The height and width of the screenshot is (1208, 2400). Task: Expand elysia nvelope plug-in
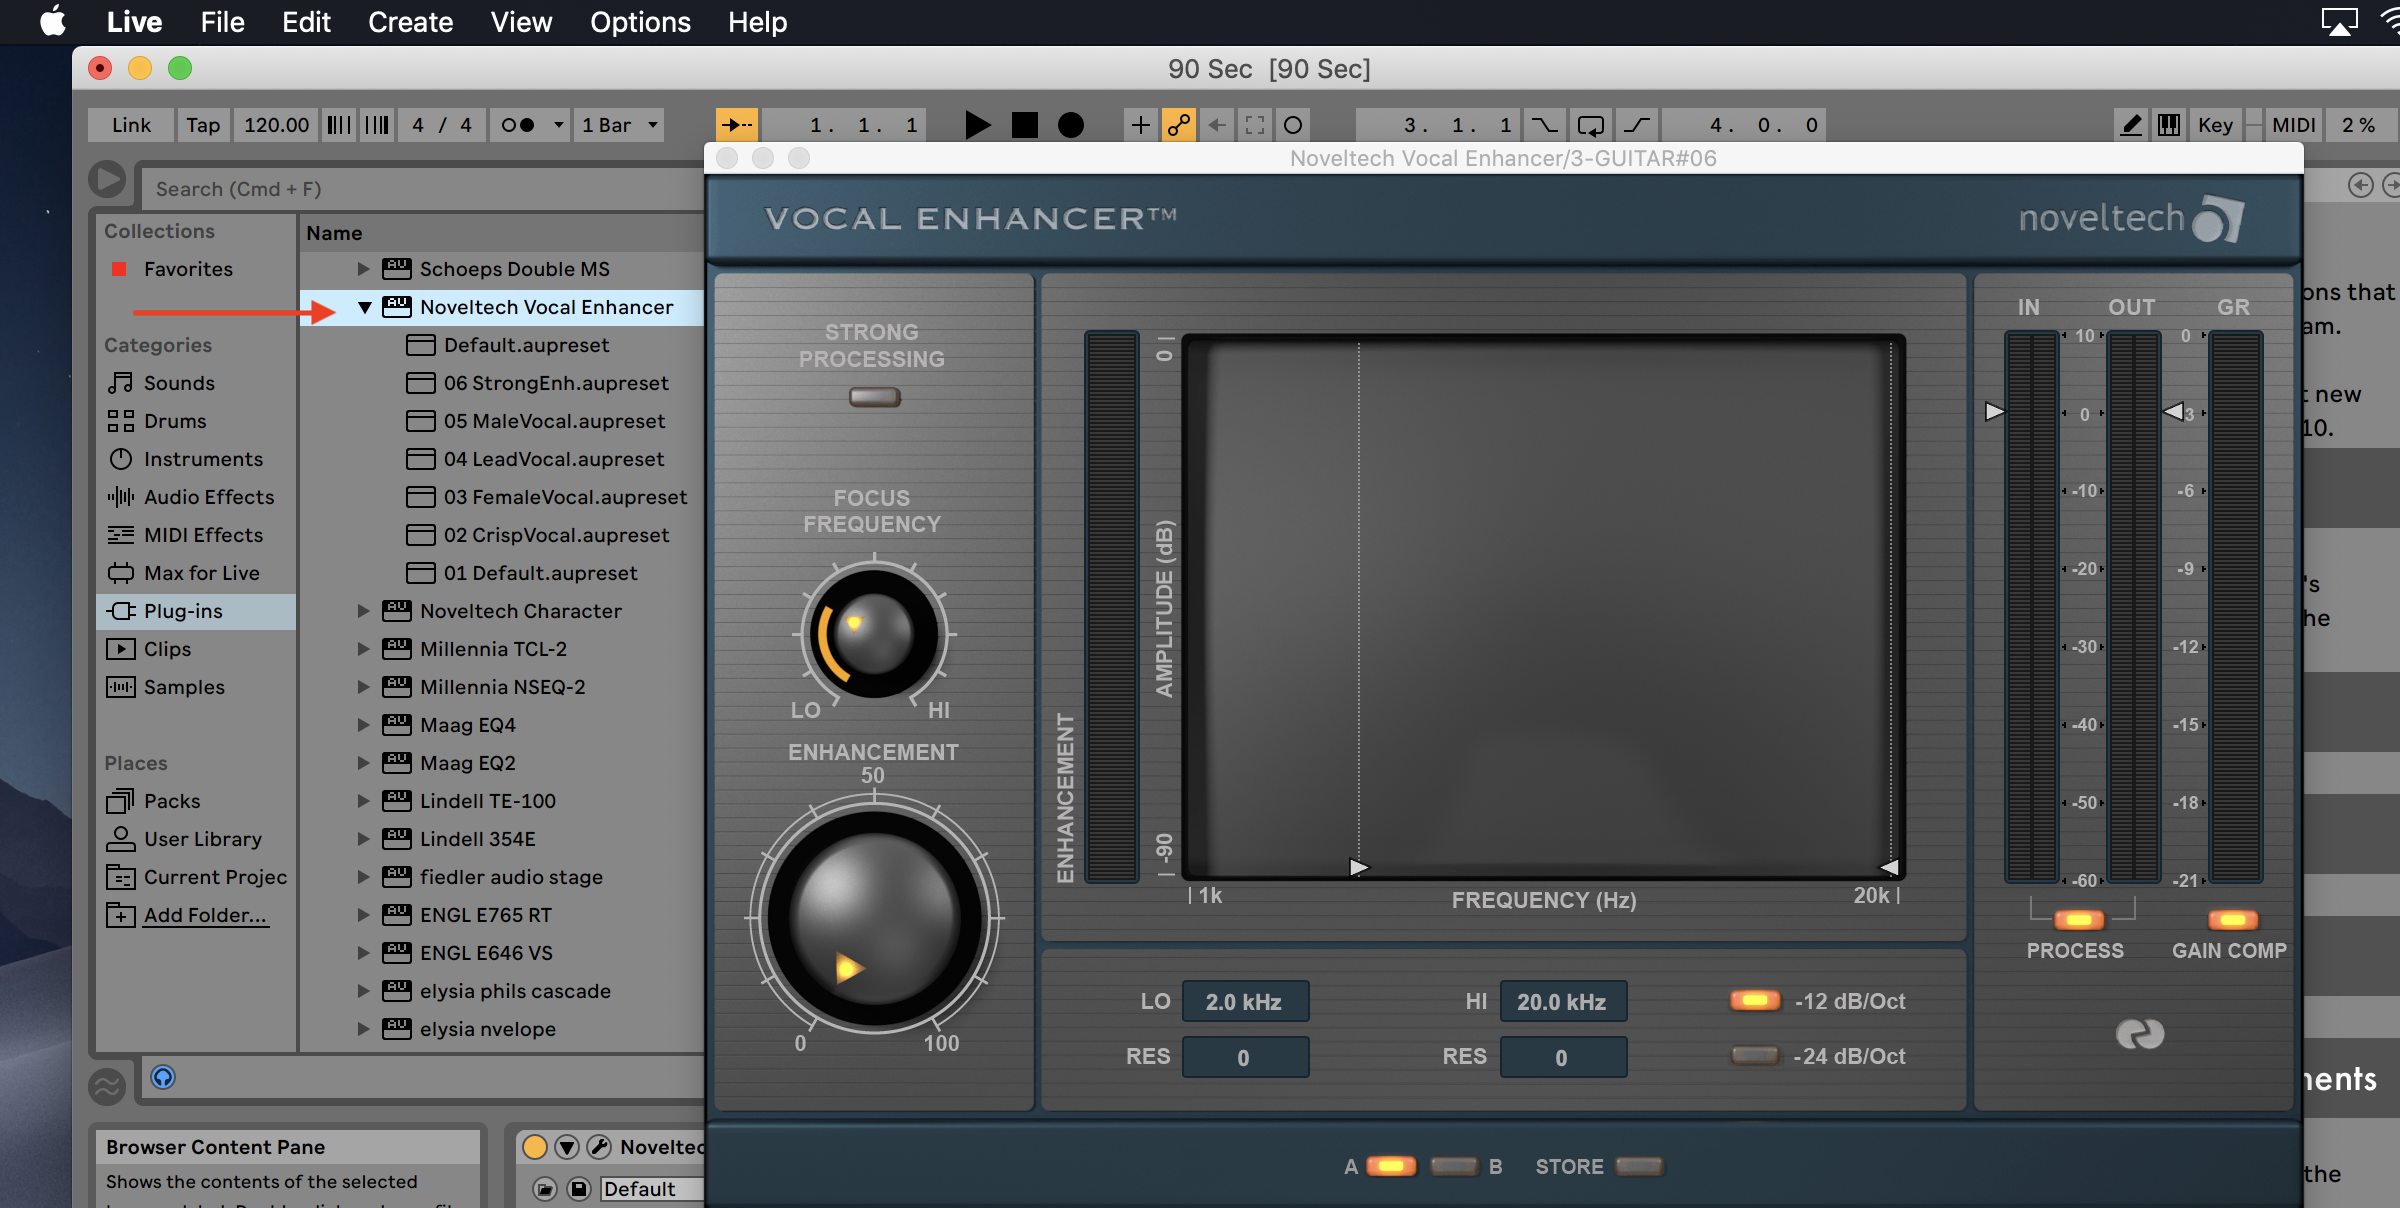pyautogui.click(x=364, y=1029)
